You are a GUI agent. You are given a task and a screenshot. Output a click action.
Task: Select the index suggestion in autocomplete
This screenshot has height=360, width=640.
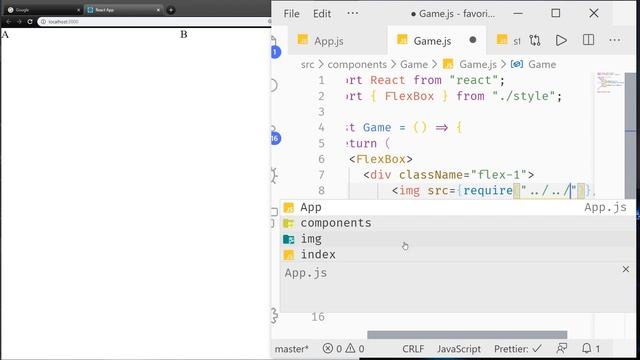[458, 255]
